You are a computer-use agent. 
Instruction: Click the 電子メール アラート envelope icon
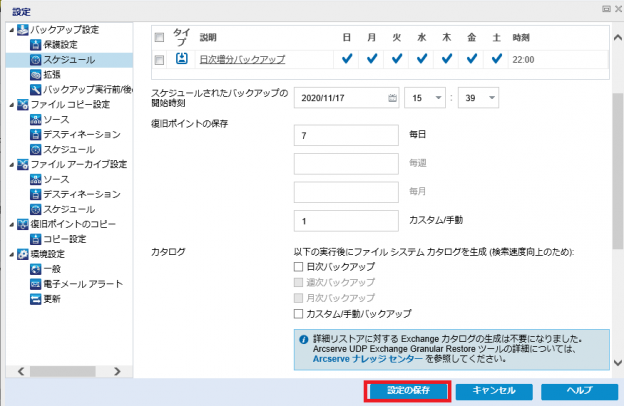35,284
